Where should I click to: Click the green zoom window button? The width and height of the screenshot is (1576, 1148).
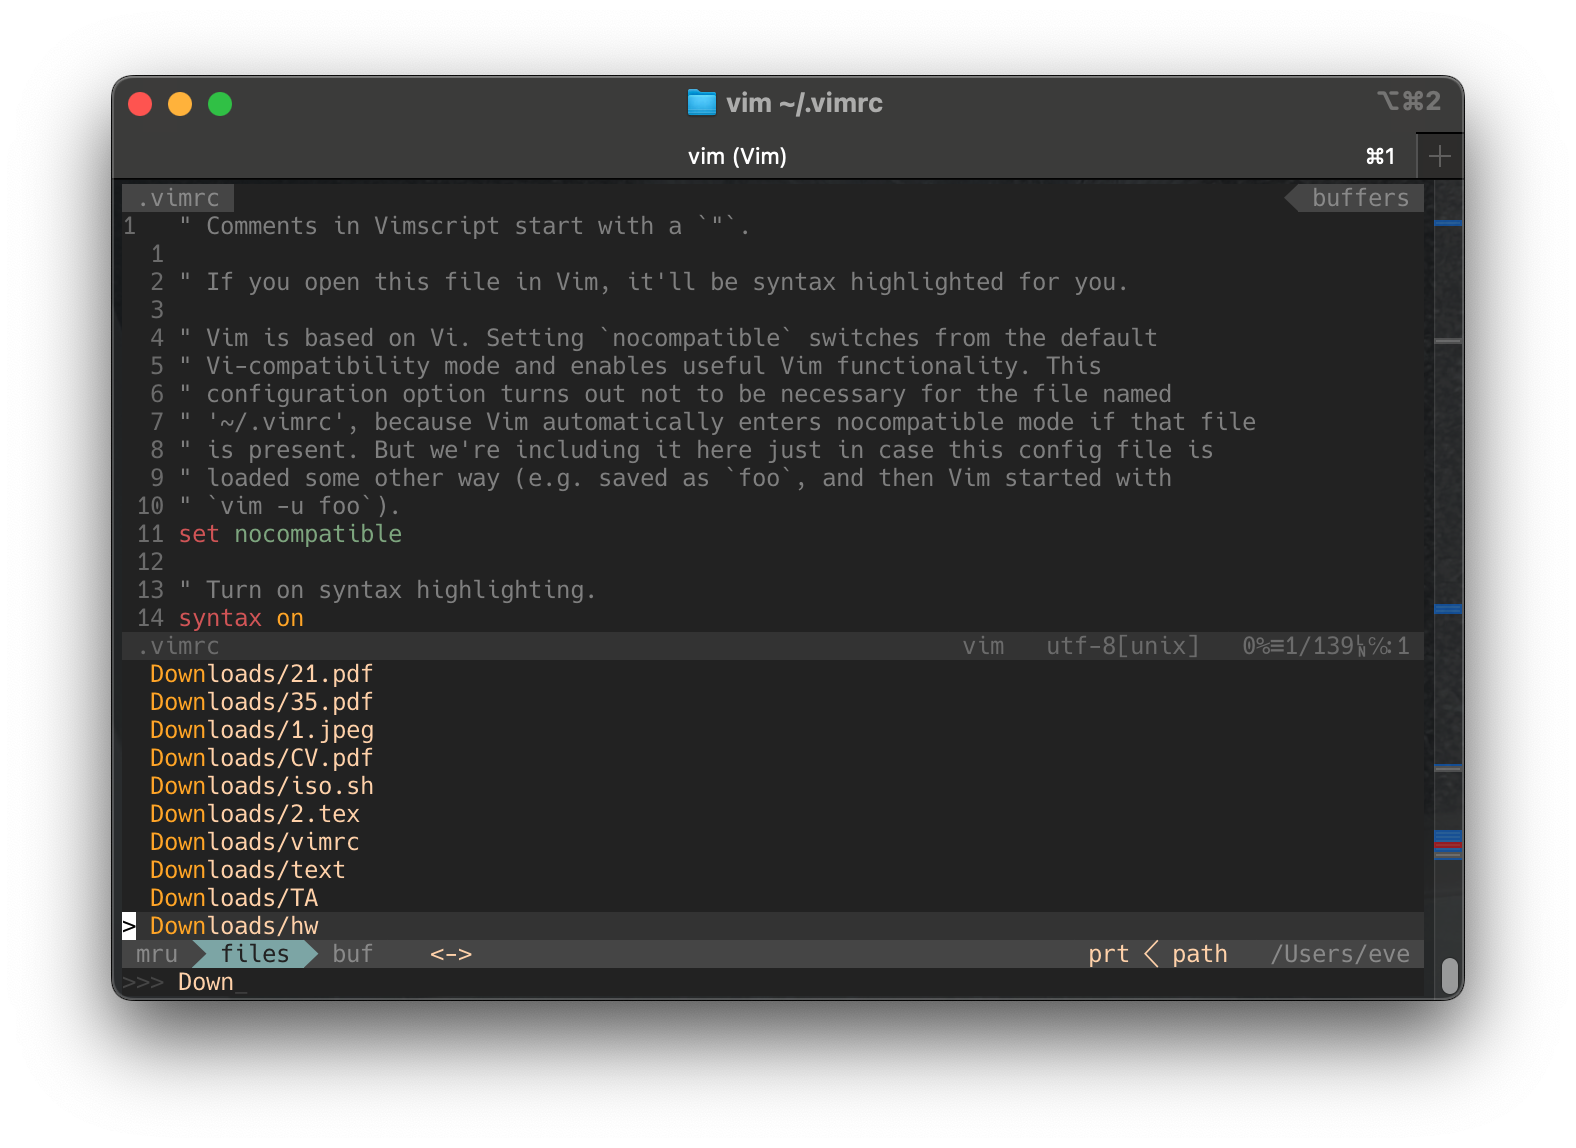coord(220,104)
